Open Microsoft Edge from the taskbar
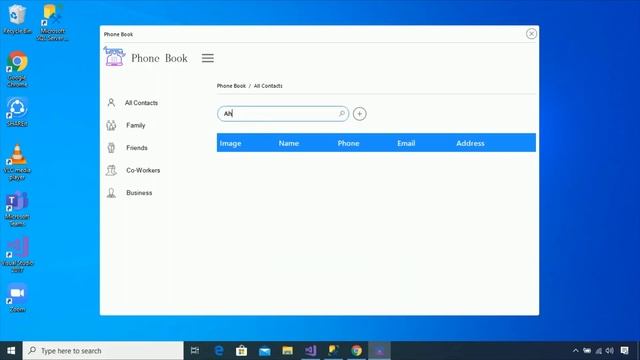 click(x=219, y=351)
